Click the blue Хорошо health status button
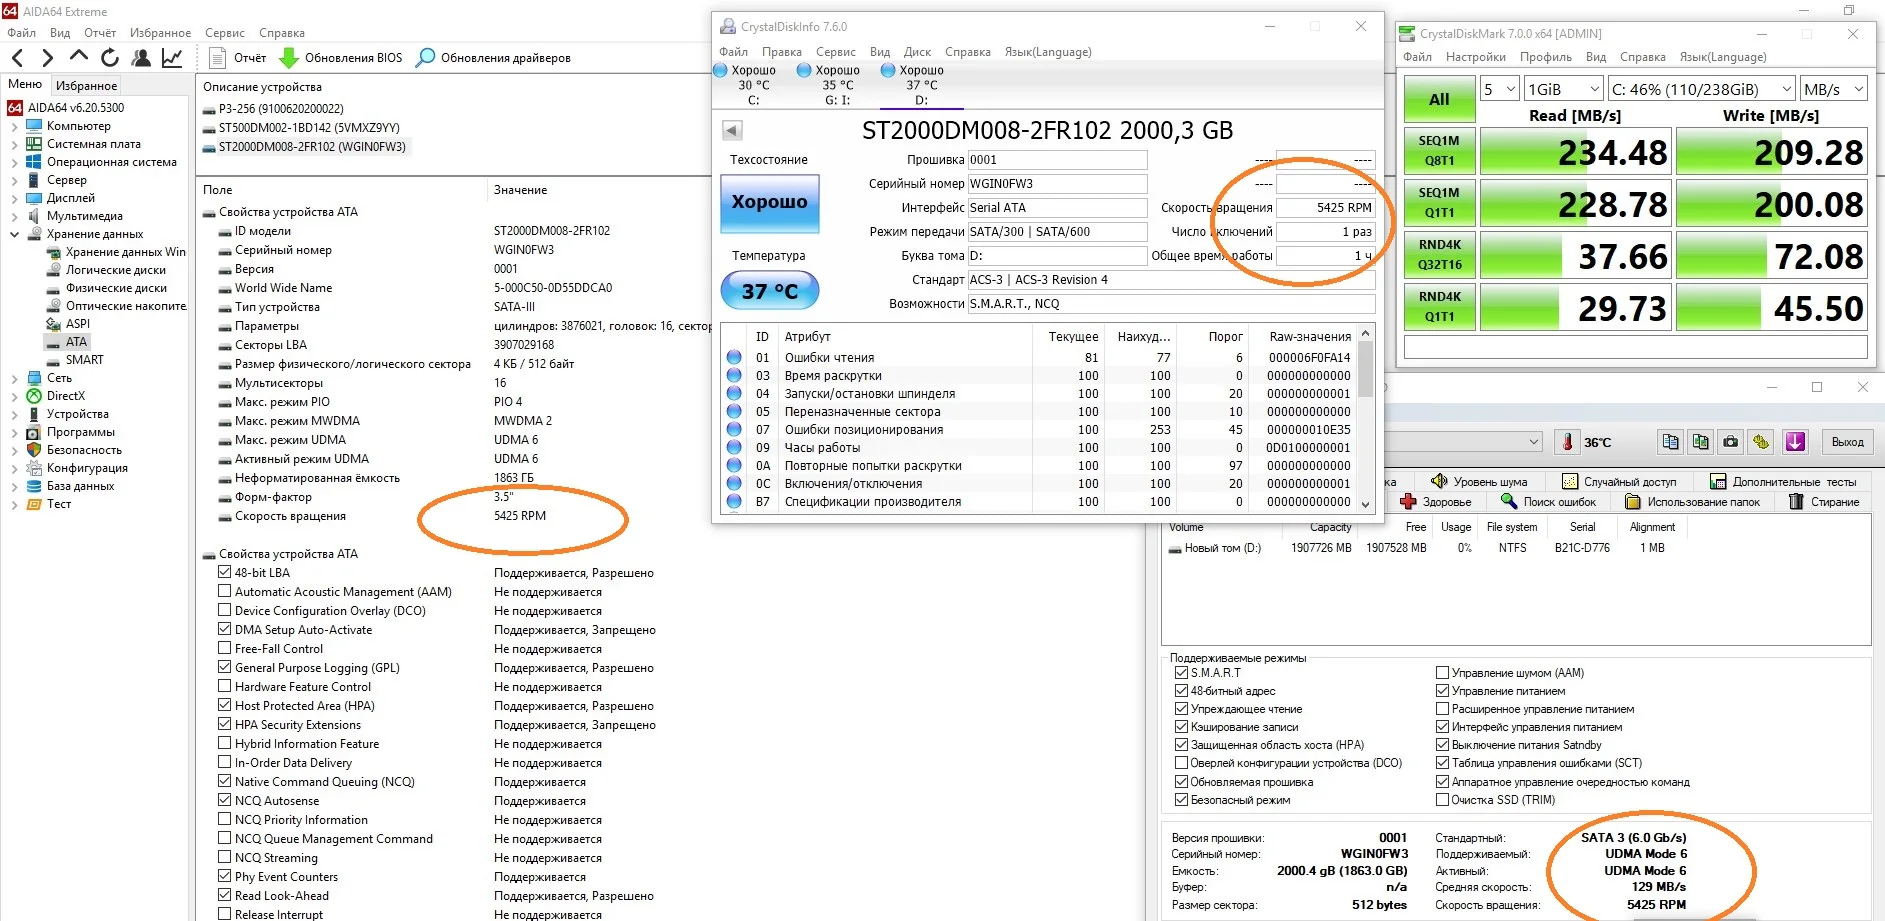The width and height of the screenshot is (1885, 921). point(770,203)
